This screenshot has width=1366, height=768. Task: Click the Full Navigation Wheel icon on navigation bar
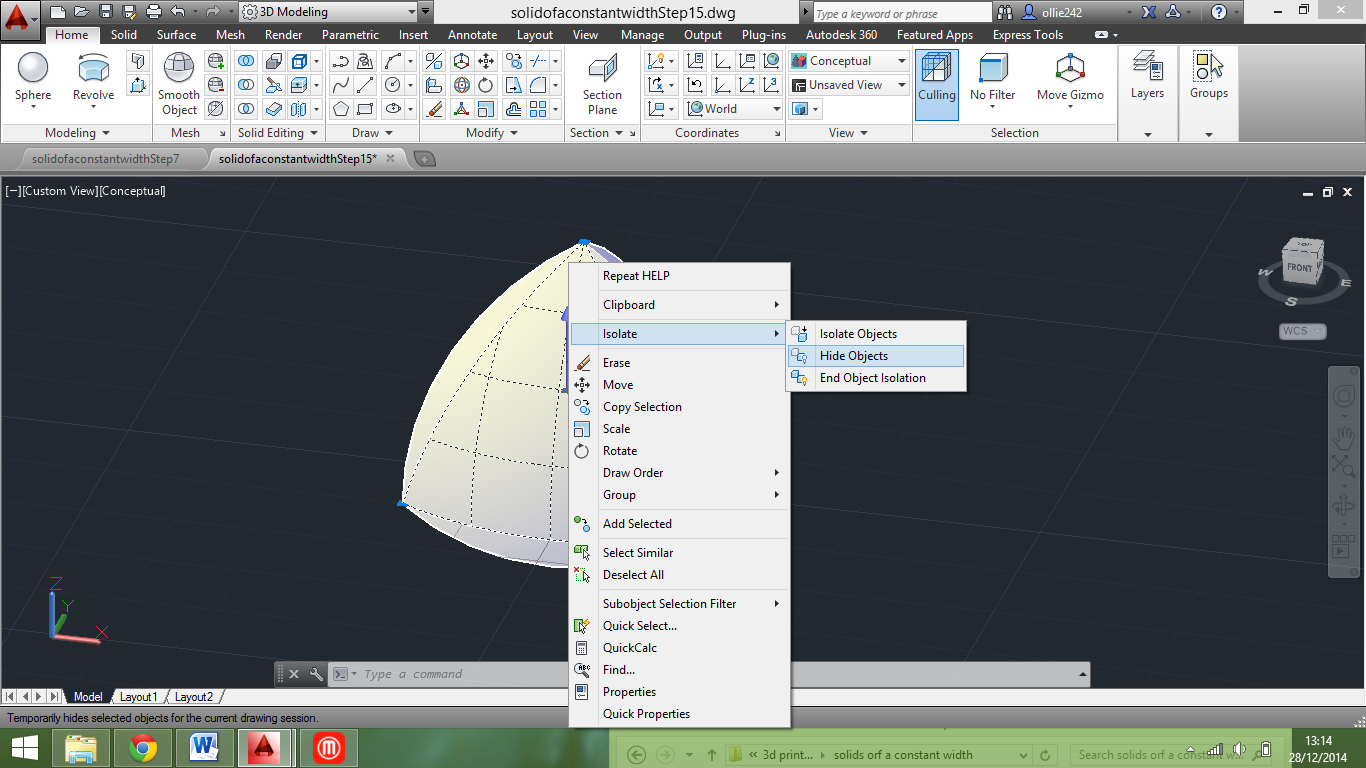point(1342,396)
